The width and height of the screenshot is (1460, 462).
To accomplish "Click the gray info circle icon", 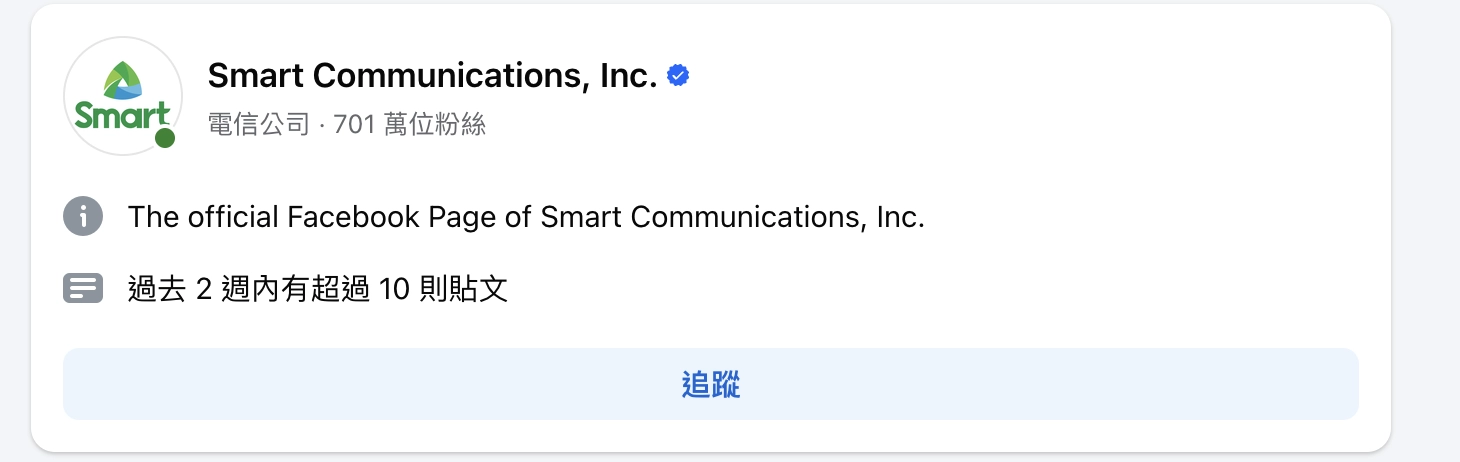I will (83, 216).
